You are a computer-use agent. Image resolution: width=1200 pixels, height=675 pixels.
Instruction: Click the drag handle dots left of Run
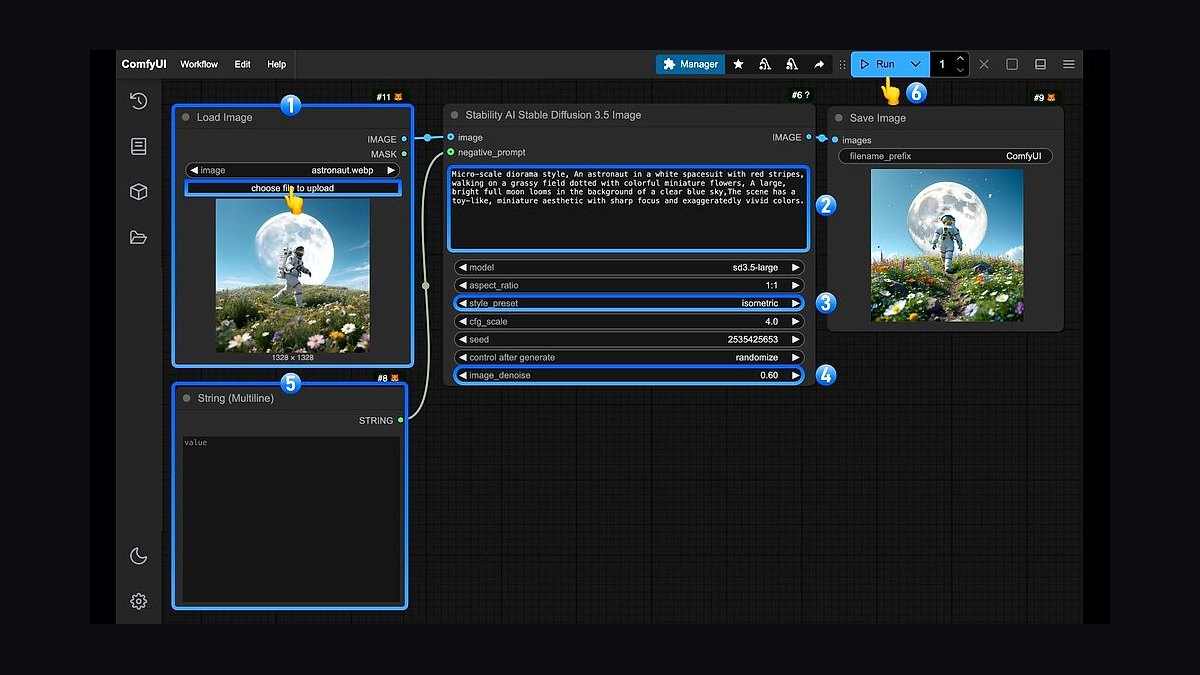842,64
